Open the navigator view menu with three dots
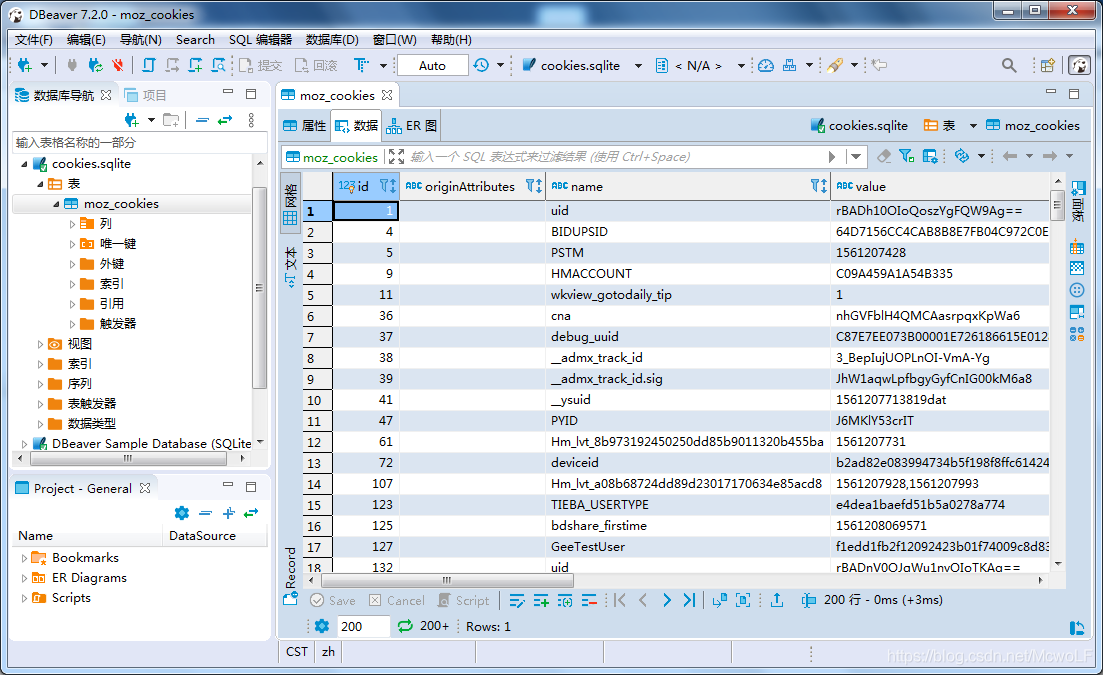This screenshot has height=675, width=1103. [251, 120]
